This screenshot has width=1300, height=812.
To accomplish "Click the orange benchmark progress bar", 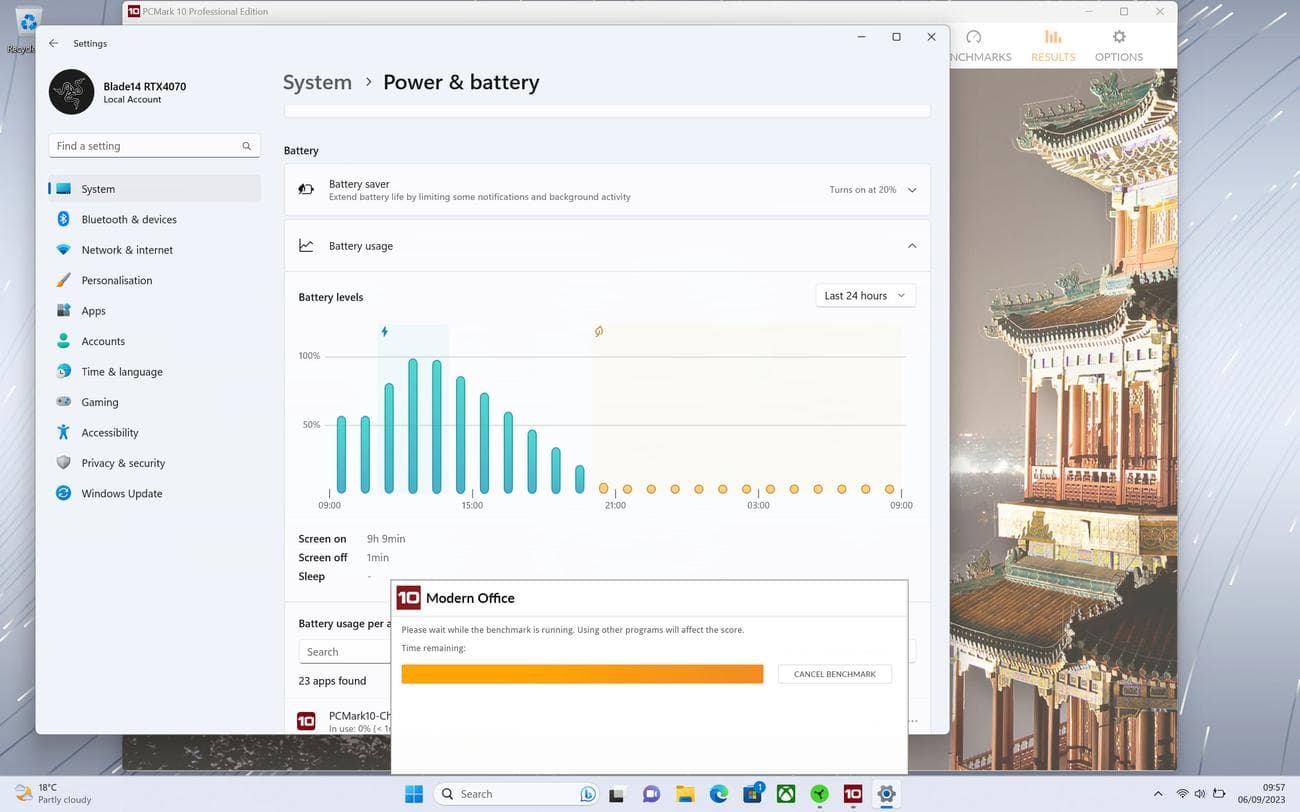I will click(582, 674).
